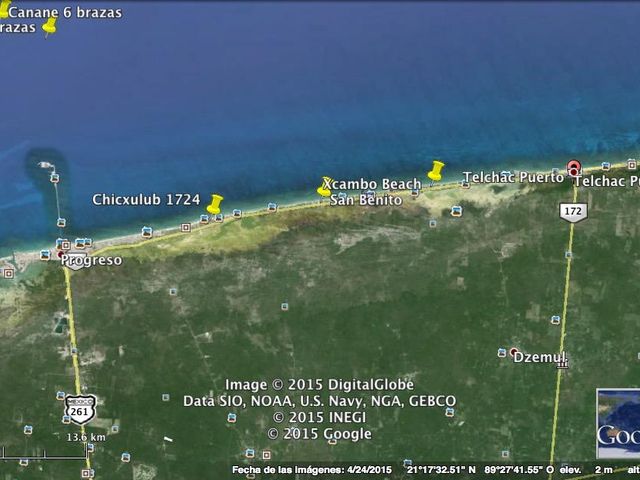This screenshot has width=640, height=480.
Task: Select the San Benito label
Action: 366,200
